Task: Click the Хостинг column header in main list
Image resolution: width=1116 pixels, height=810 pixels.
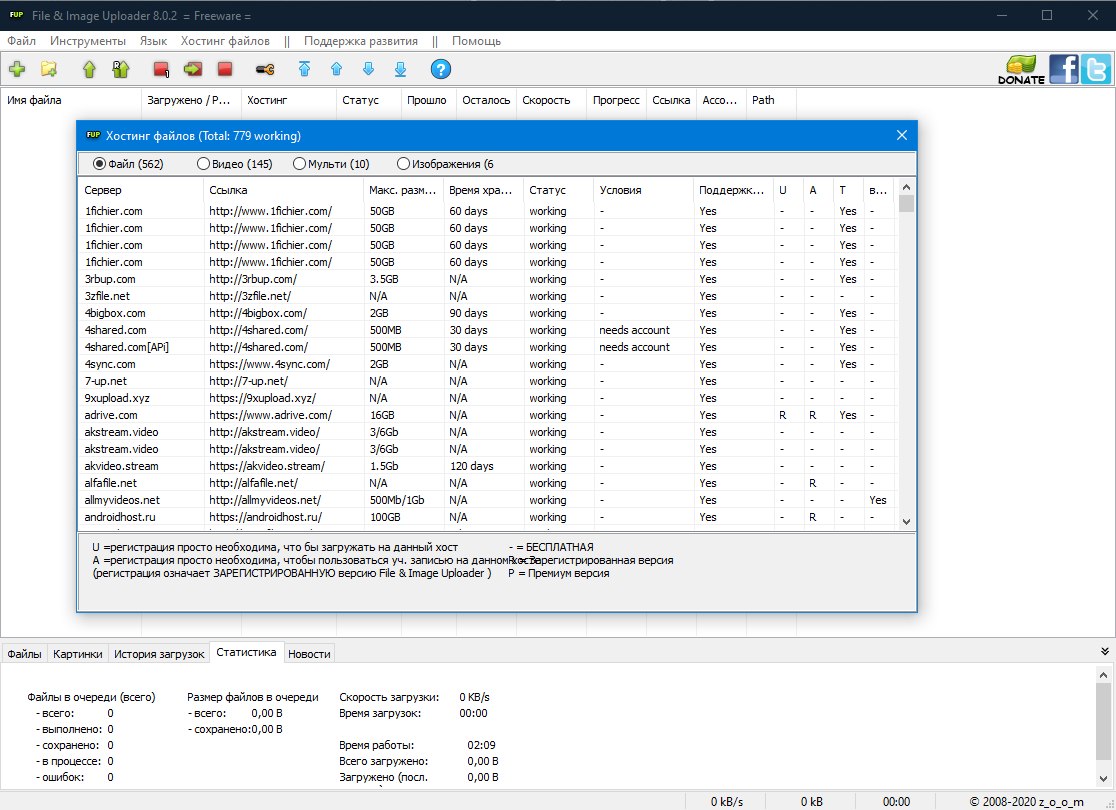Action: pyautogui.click(x=288, y=100)
